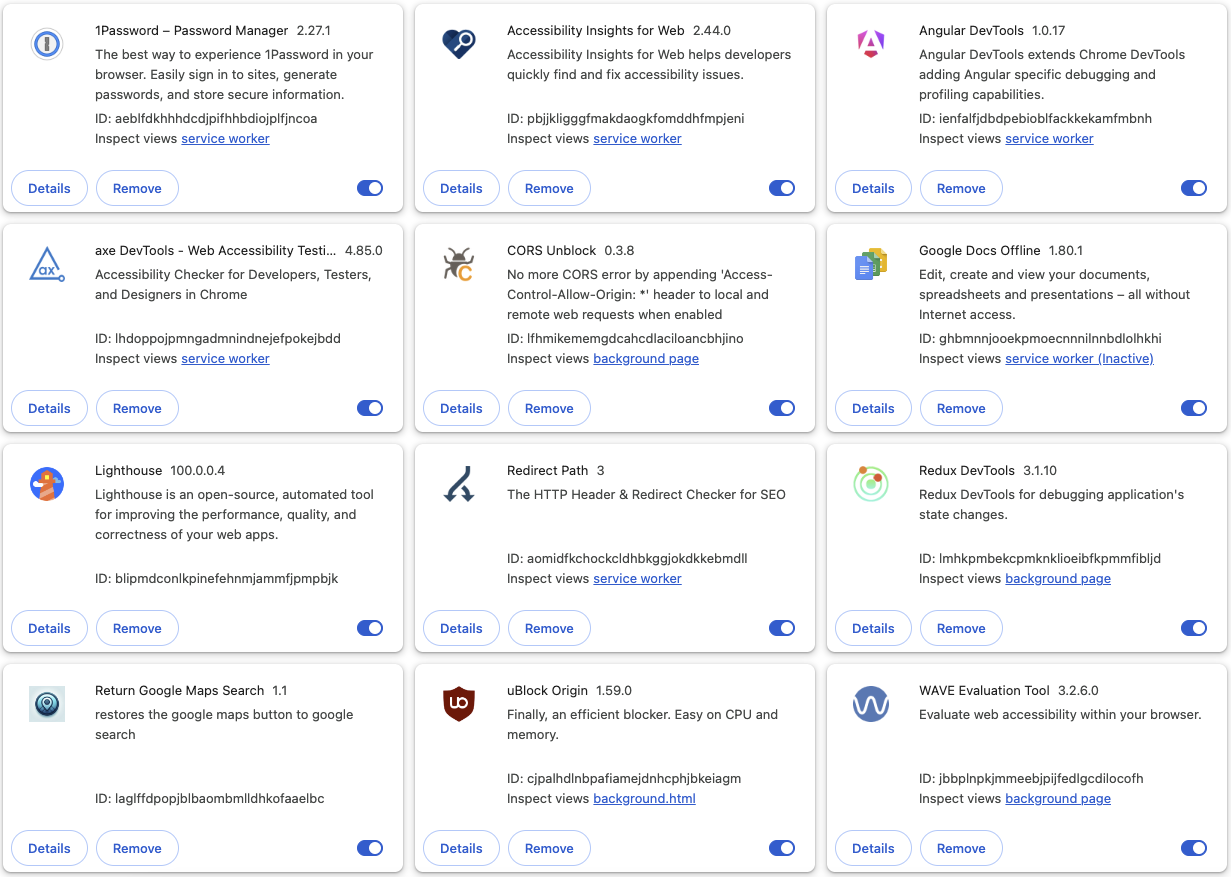Screen dimensions: 1231x877
Task: Open Google Docs Offline service worker (Inactive)
Action: tap(1079, 359)
